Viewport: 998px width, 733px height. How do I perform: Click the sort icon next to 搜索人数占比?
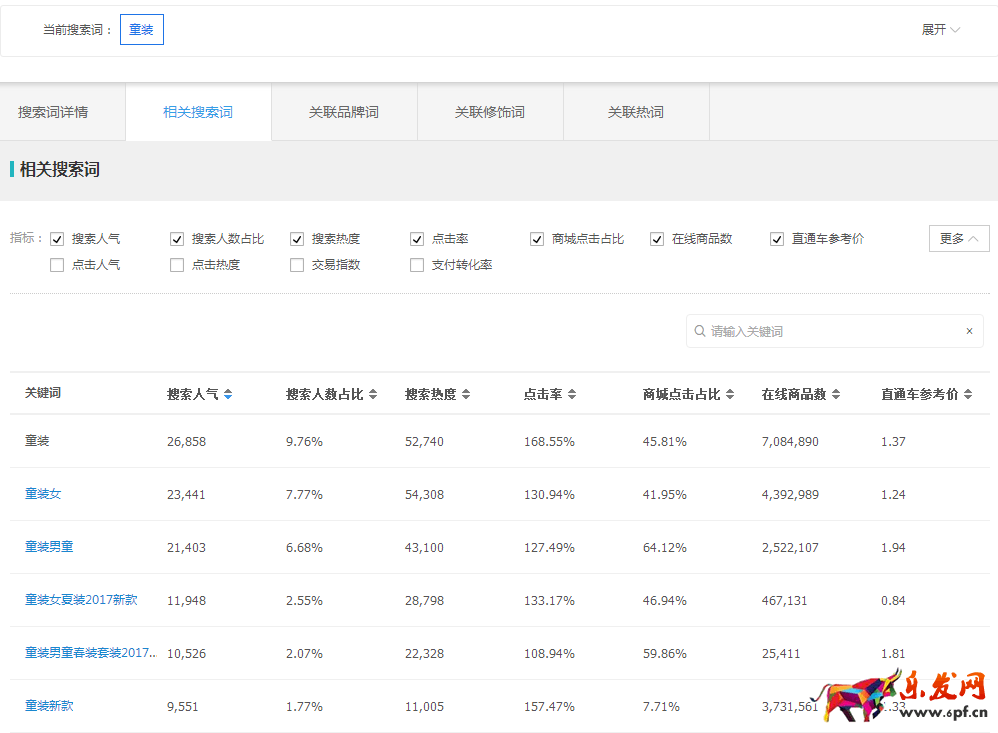373,393
